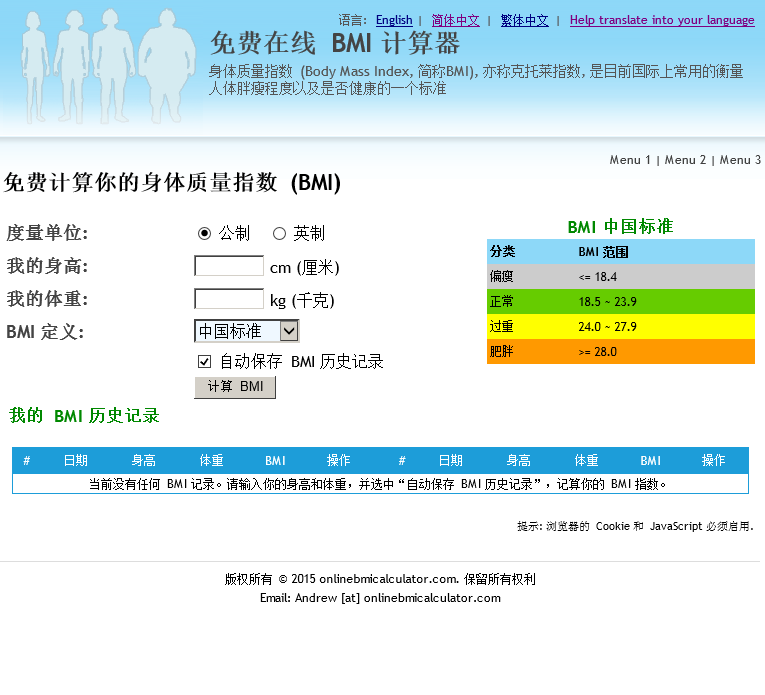The height and width of the screenshot is (695, 765).
Task: Switch language to English
Action: pos(394,20)
